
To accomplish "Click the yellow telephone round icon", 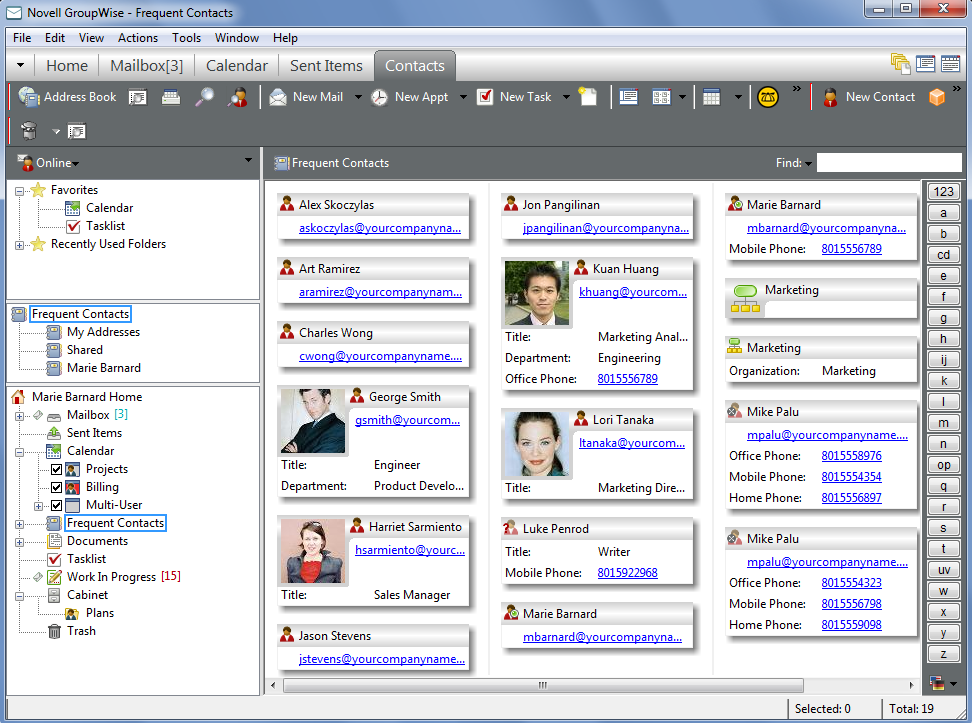I will 767,97.
